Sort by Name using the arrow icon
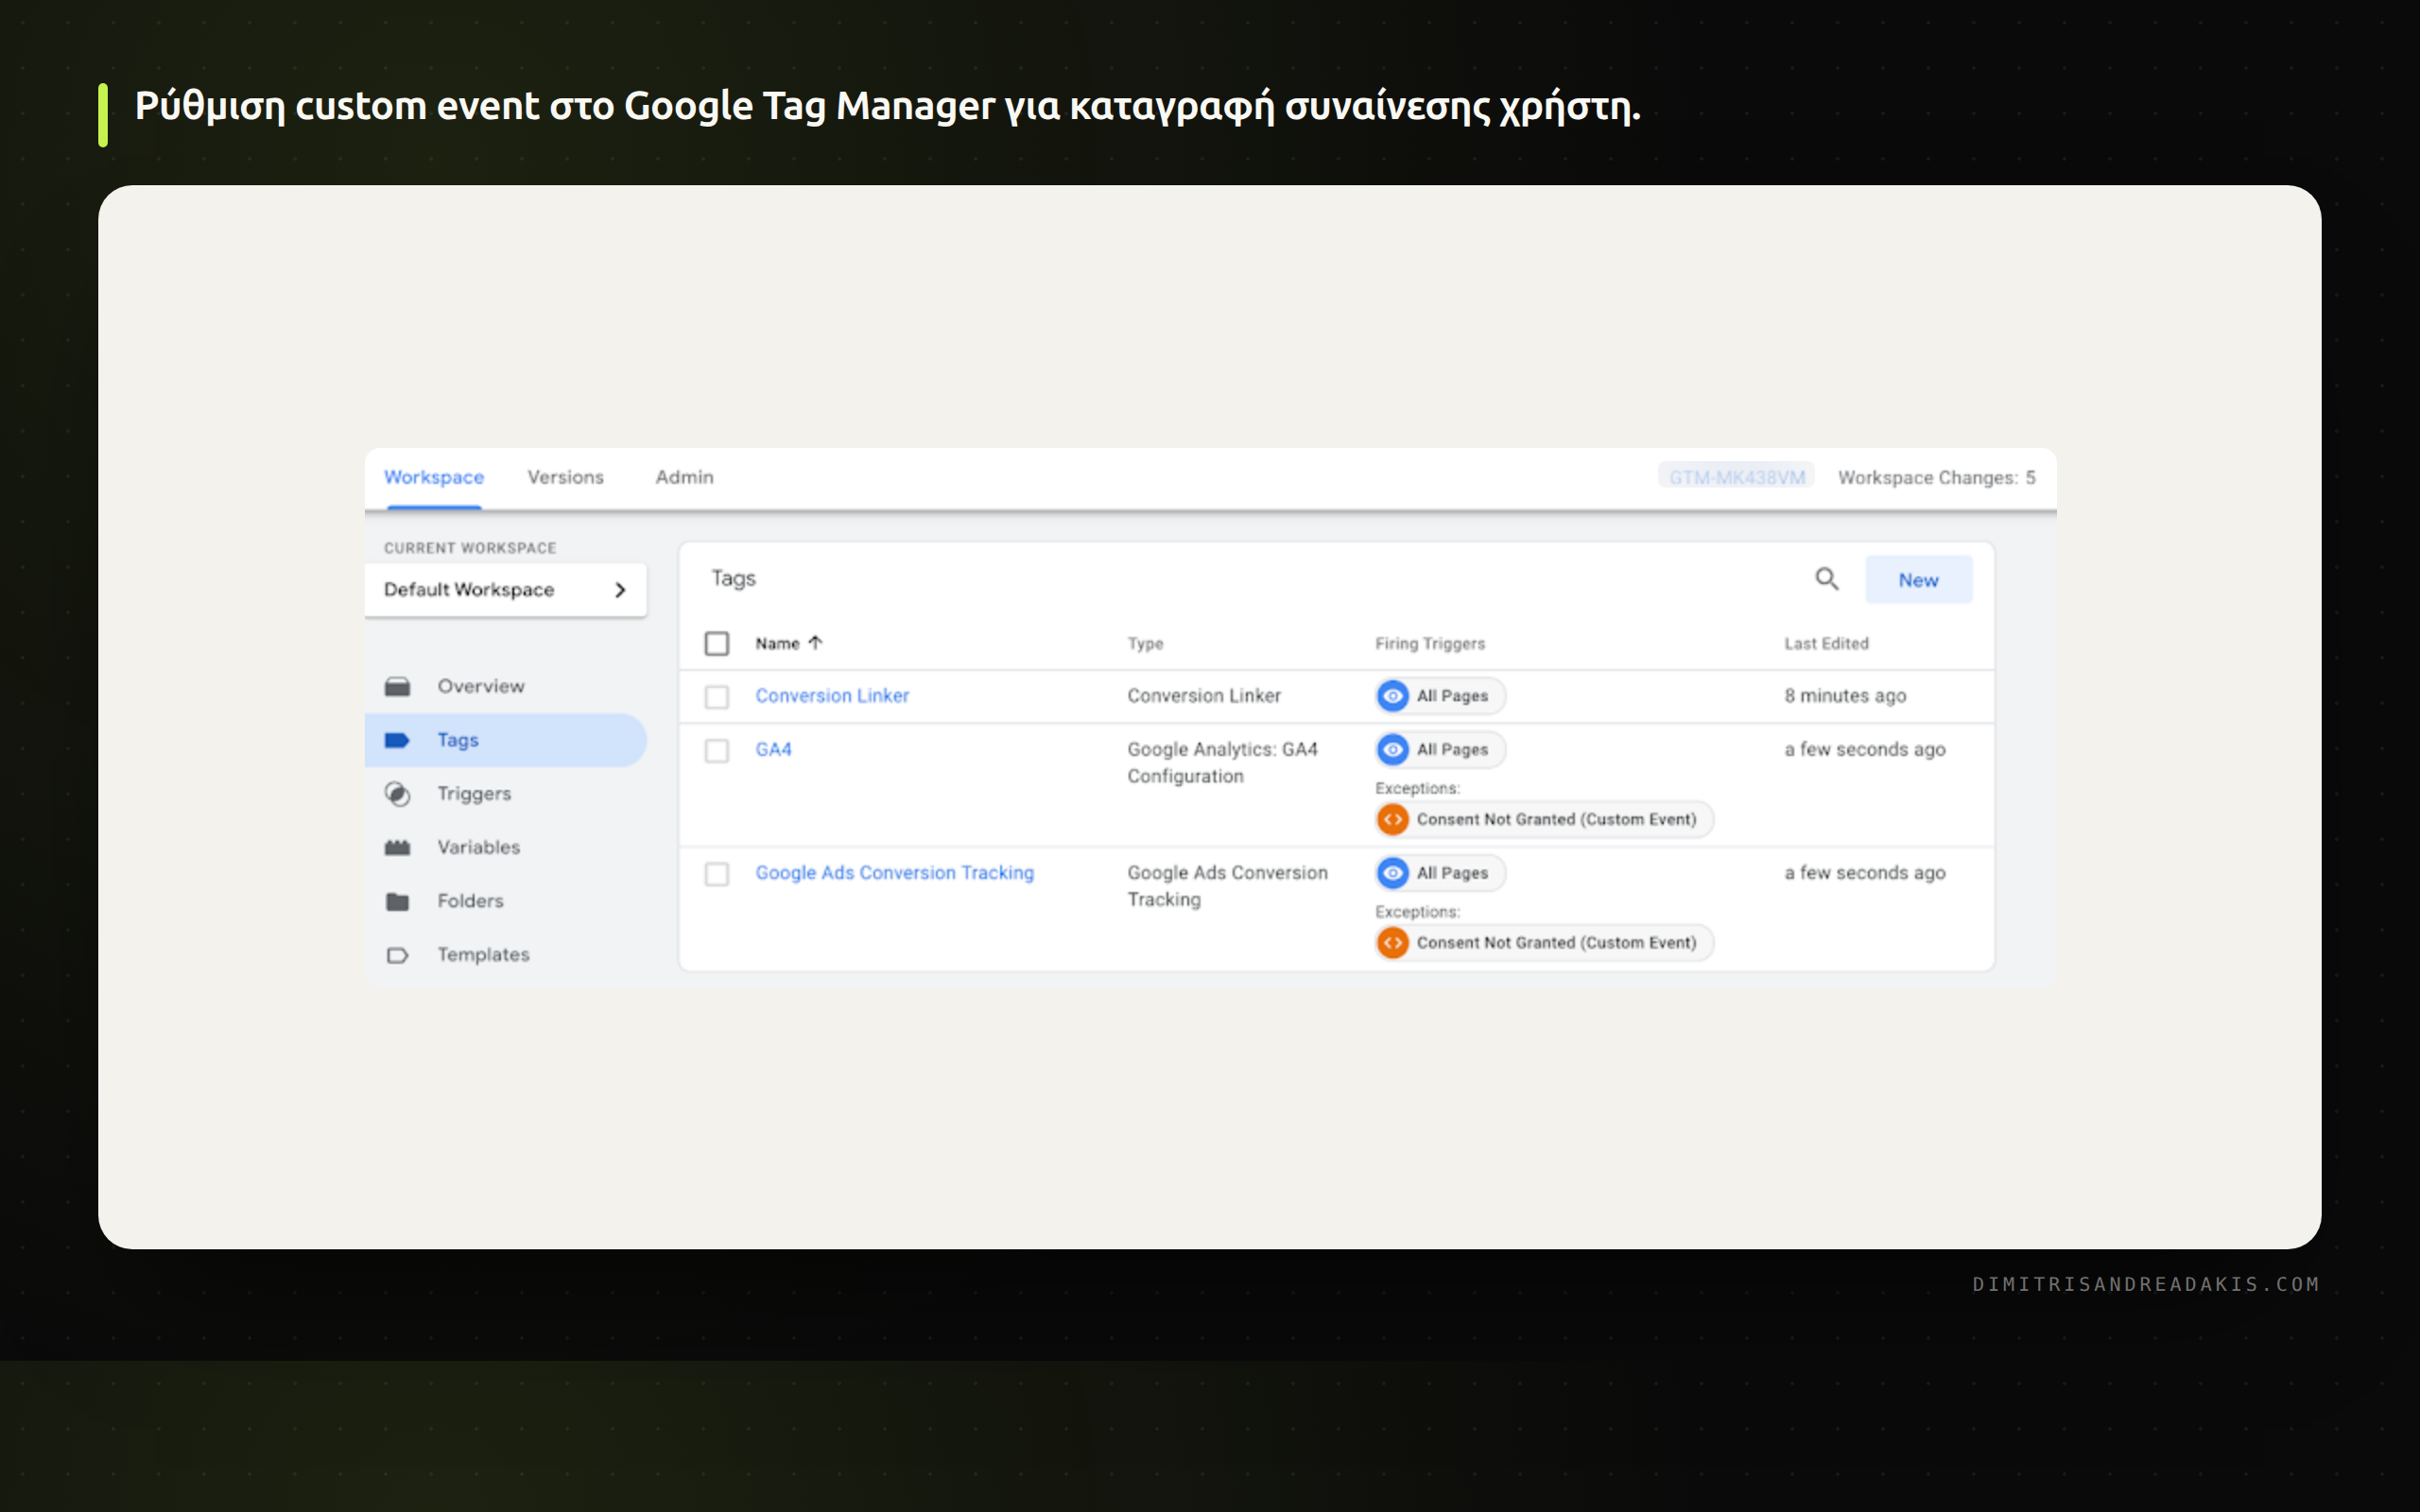The width and height of the screenshot is (2420, 1512). (815, 643)
